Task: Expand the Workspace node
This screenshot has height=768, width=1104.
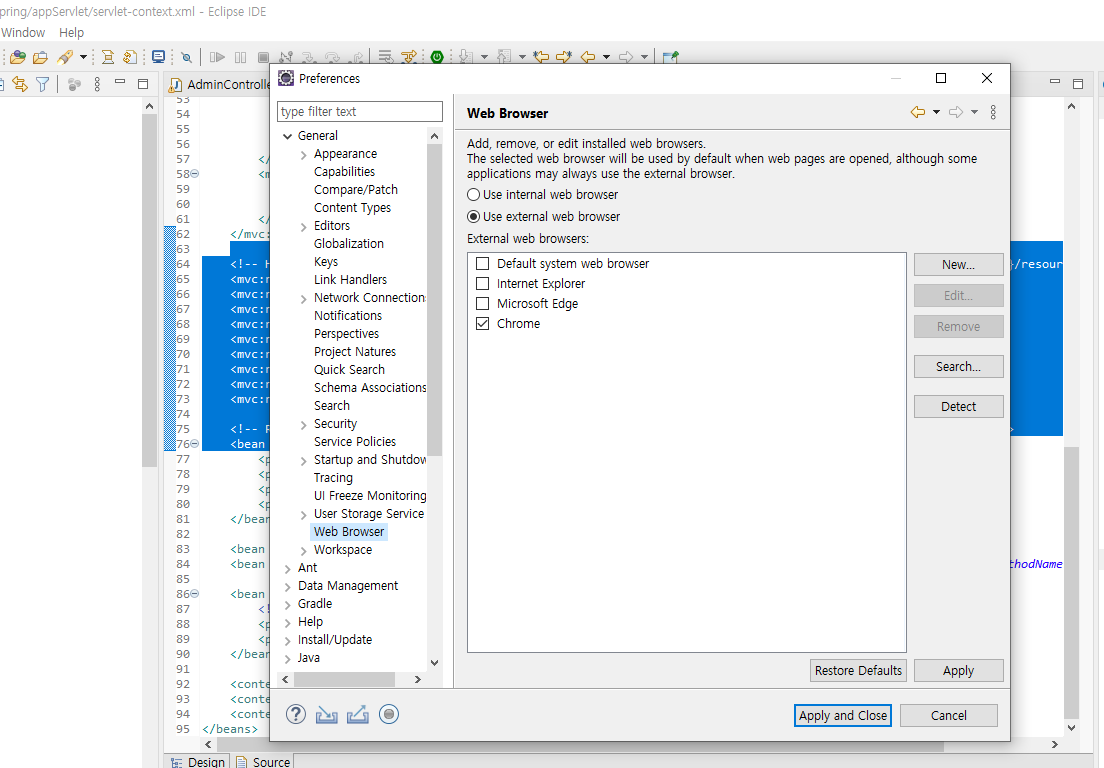Action: [303, 550]
